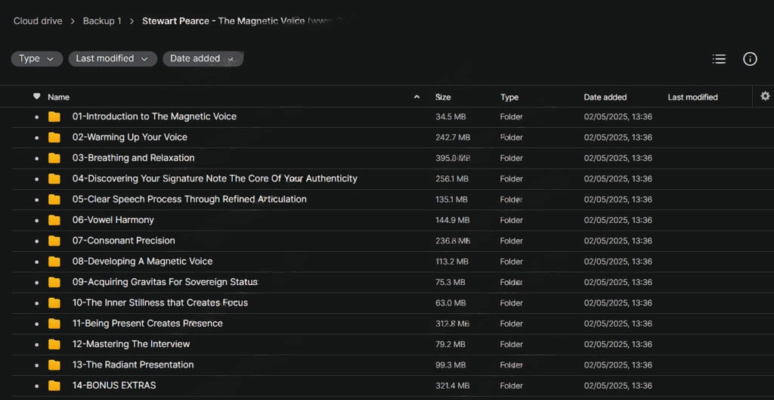Screen dimensions: 774x400
Task: Open the Date added filter dropdown
Action: 203,59
